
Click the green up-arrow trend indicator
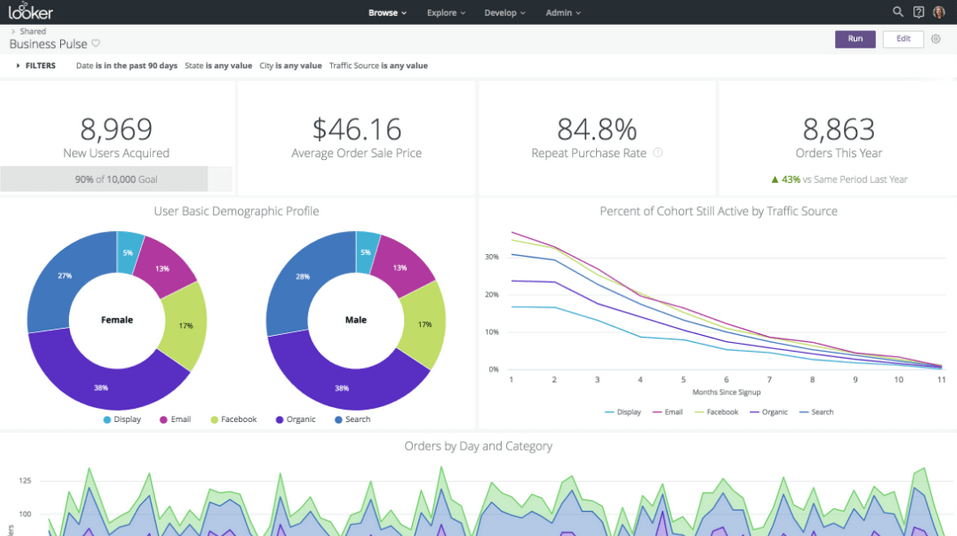[775, 179]
